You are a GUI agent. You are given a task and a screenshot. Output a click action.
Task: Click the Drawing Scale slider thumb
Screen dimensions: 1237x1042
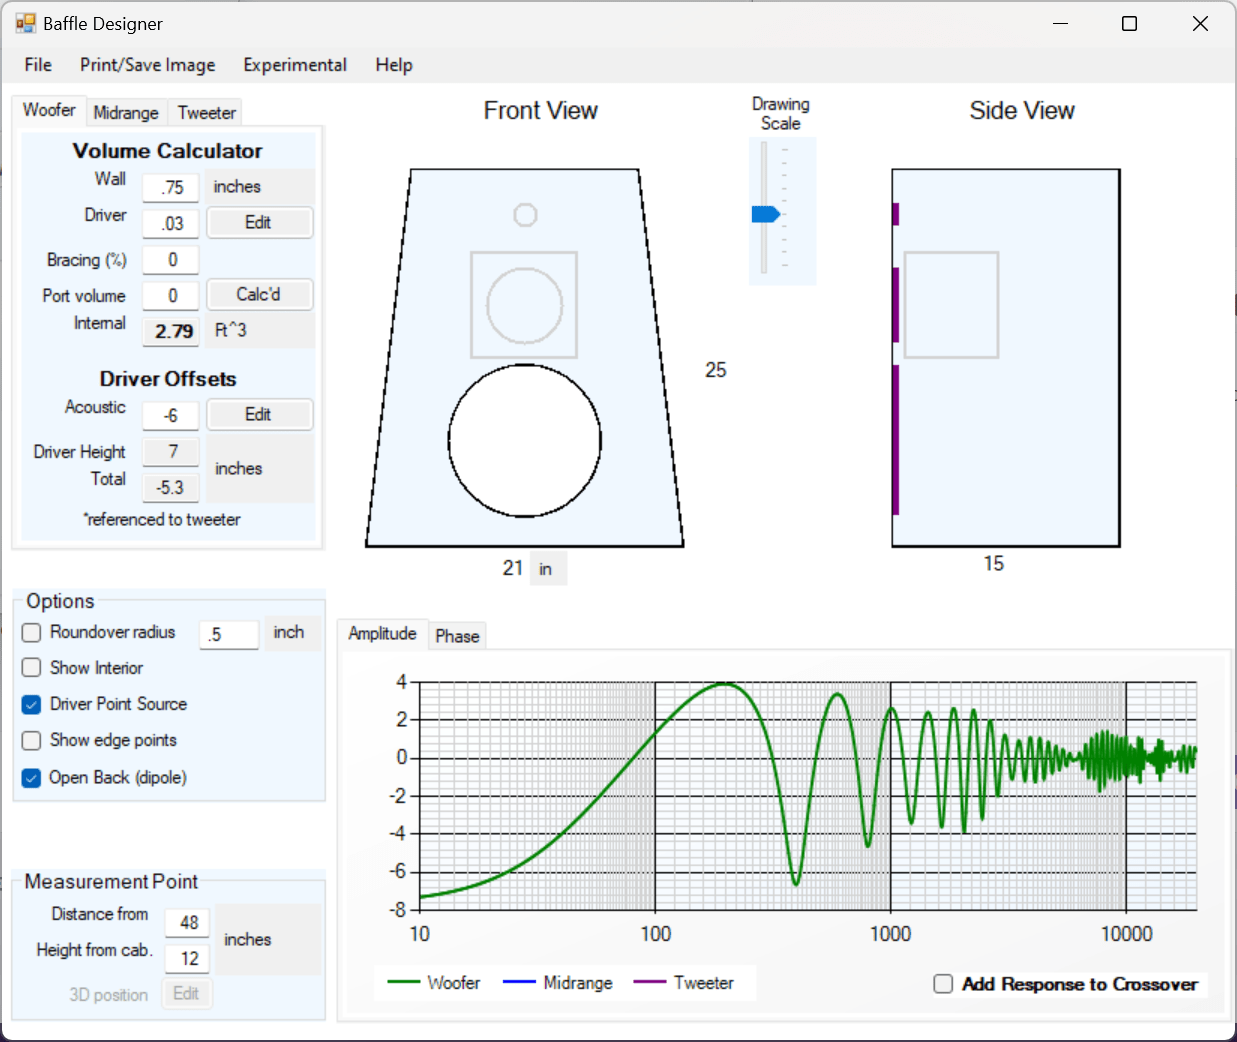click(765, 214)
